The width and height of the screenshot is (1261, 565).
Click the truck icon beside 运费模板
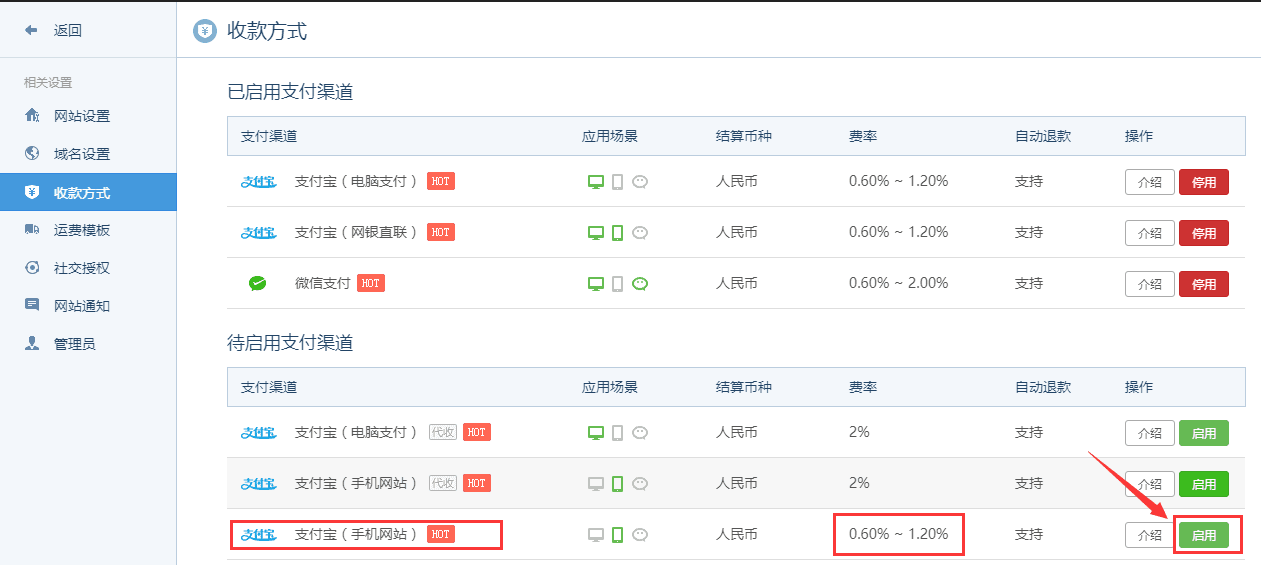[32, 230]
